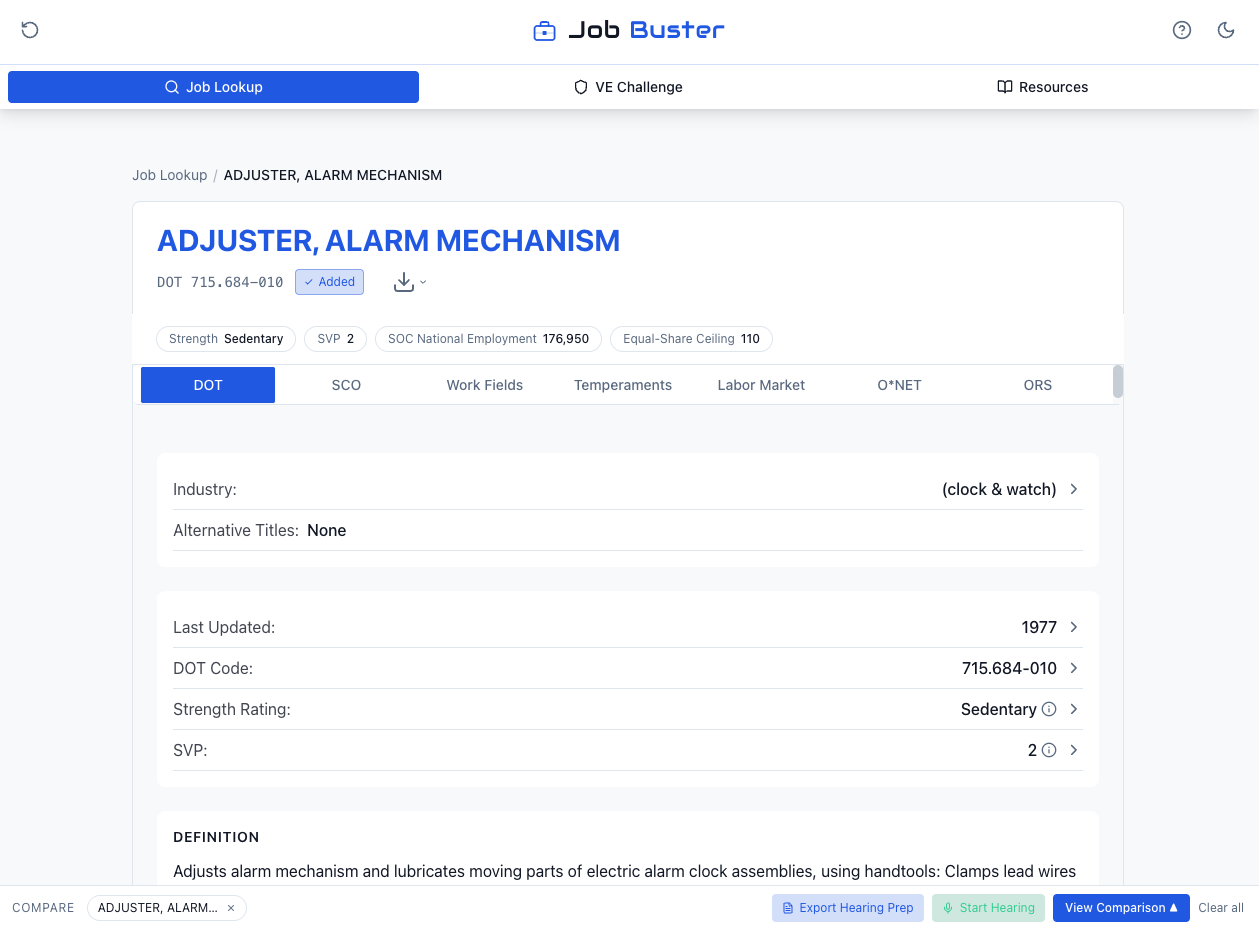Click the (clock & watch) industry value
1259x927 pixels.
[999, 489]
